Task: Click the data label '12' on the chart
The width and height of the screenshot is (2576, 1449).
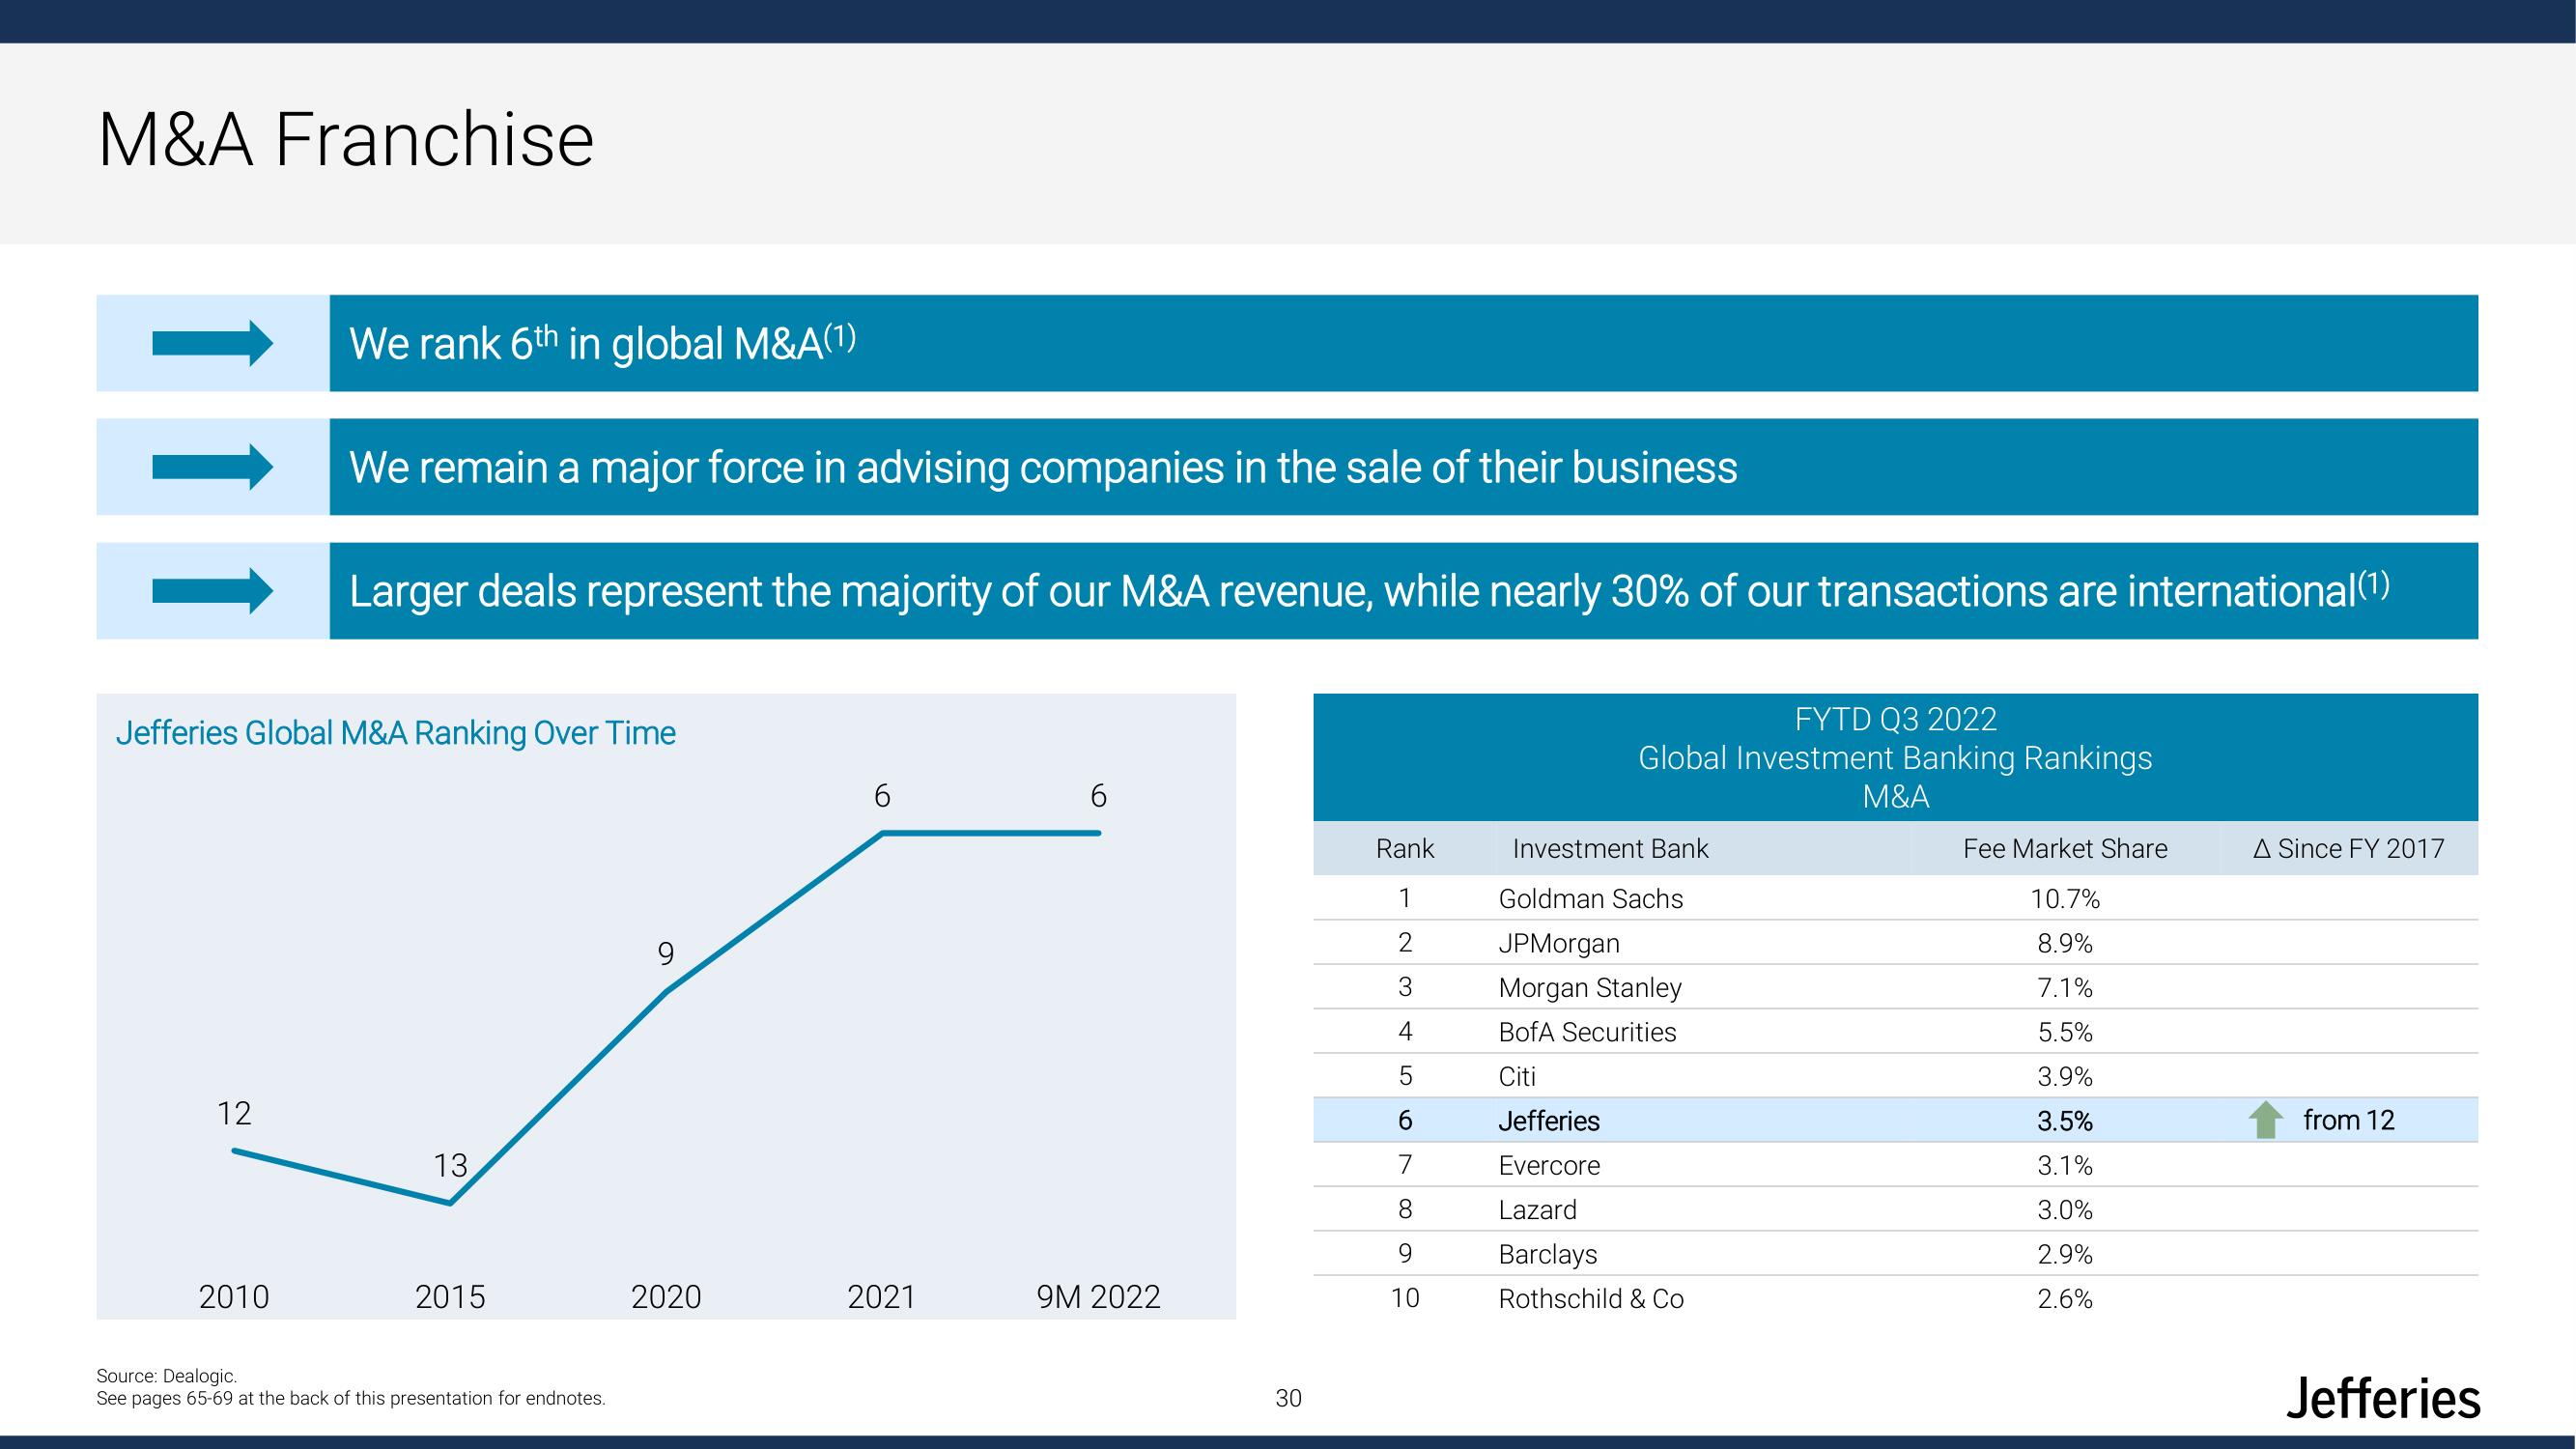Action: click(234, 1113)
